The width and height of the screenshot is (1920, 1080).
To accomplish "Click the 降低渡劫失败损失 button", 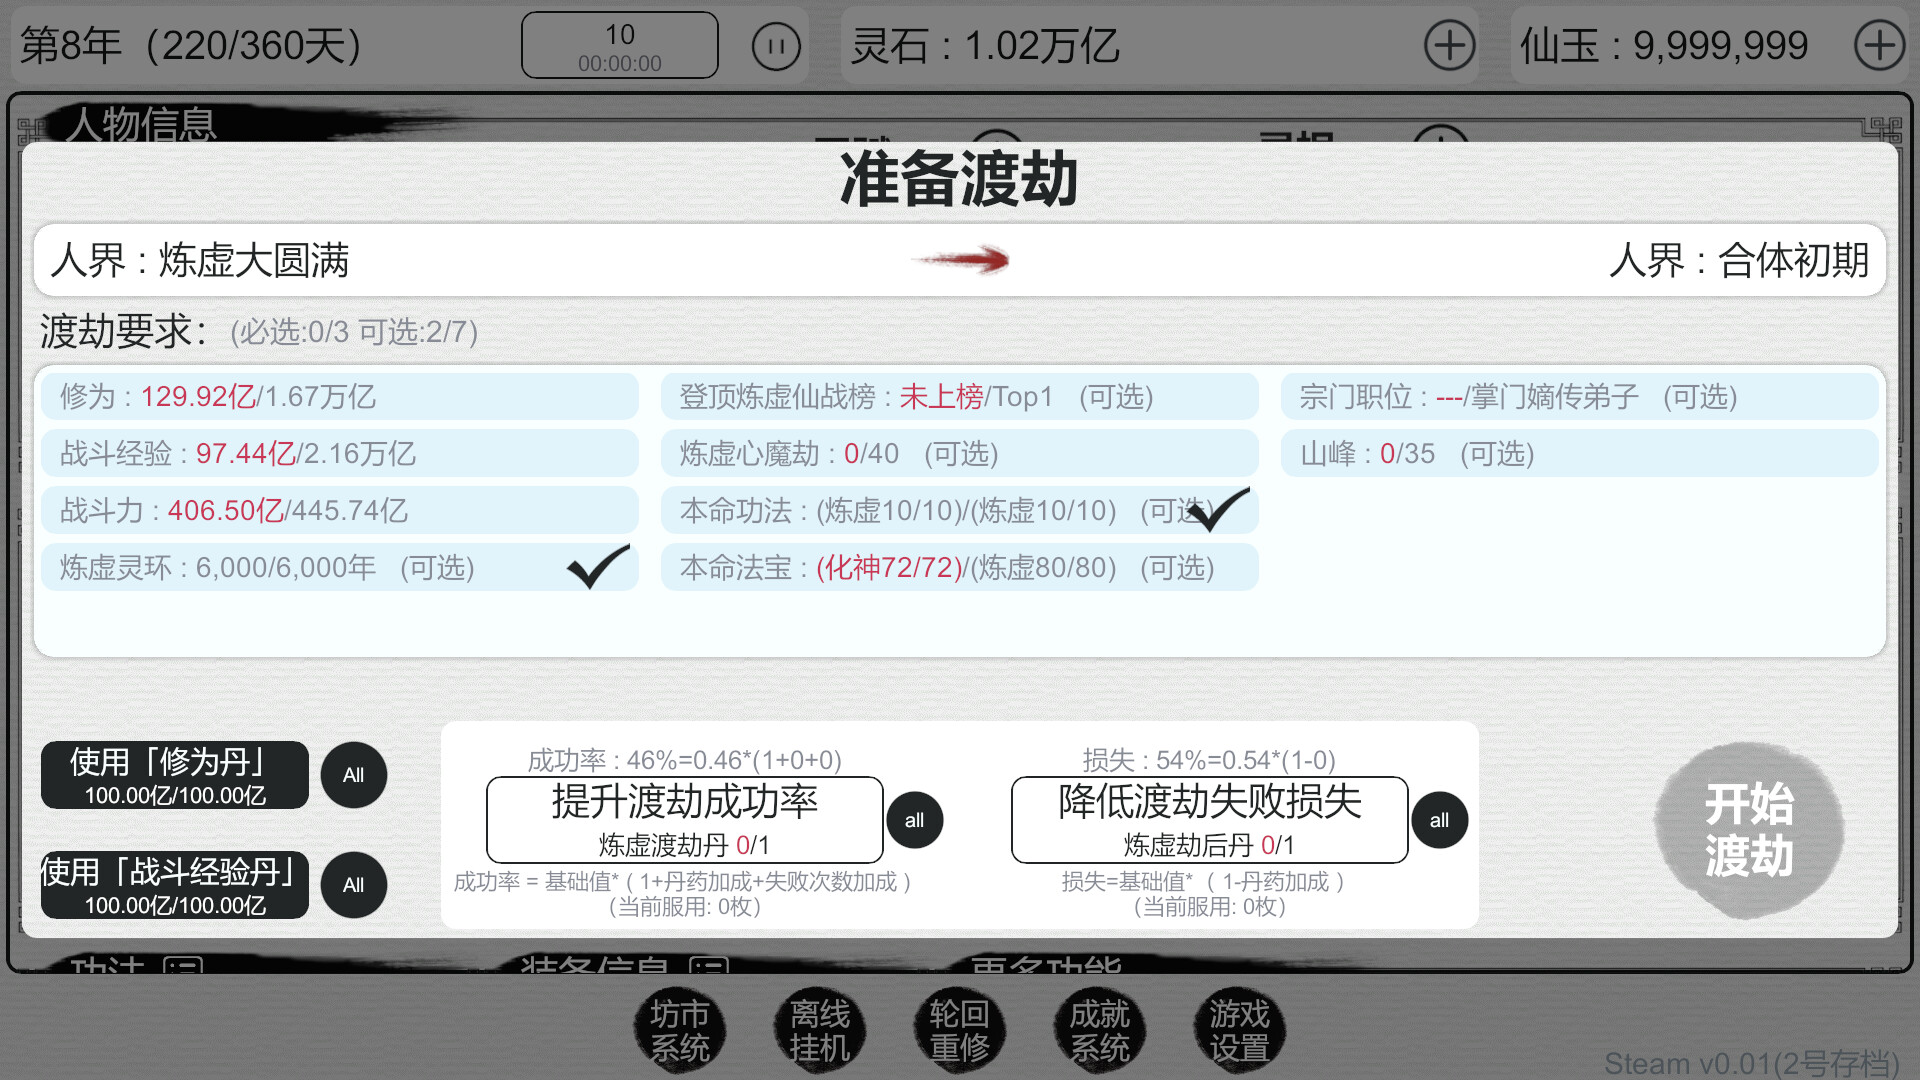I will pyautogui.click(x=1210, y=819).
